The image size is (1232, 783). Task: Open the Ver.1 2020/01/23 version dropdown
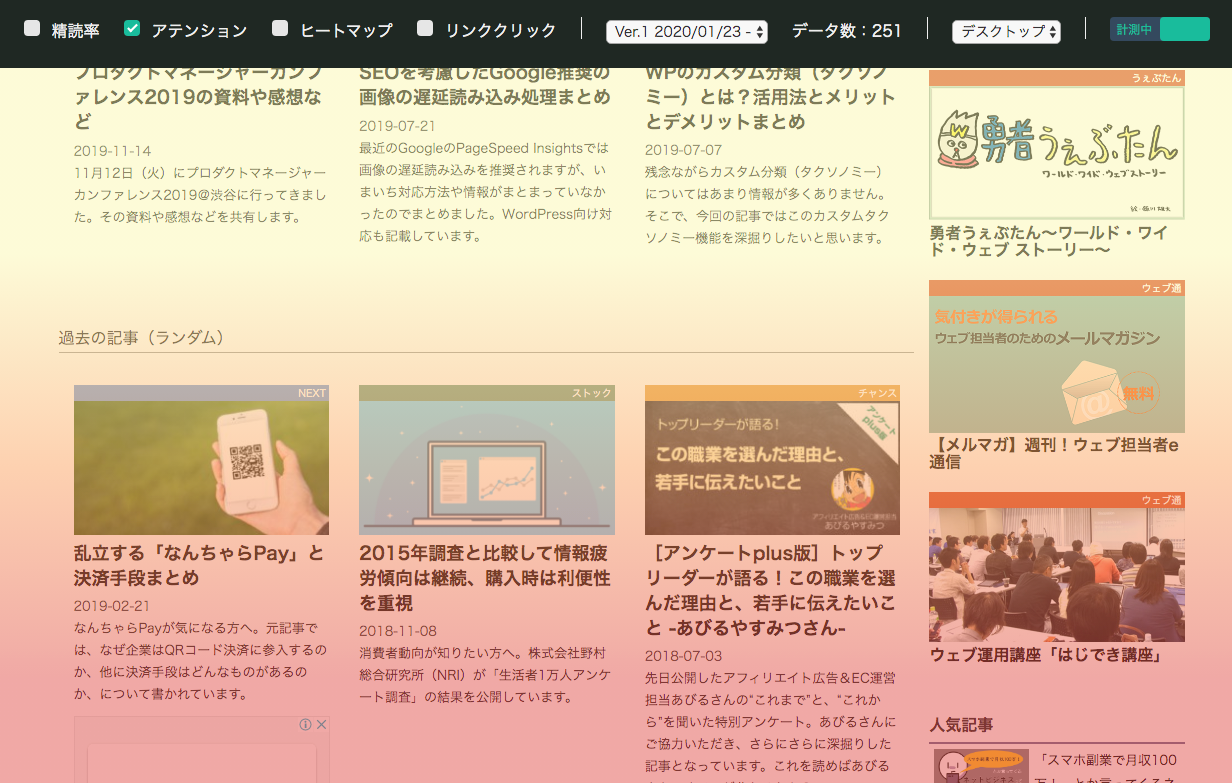[687, 30]
